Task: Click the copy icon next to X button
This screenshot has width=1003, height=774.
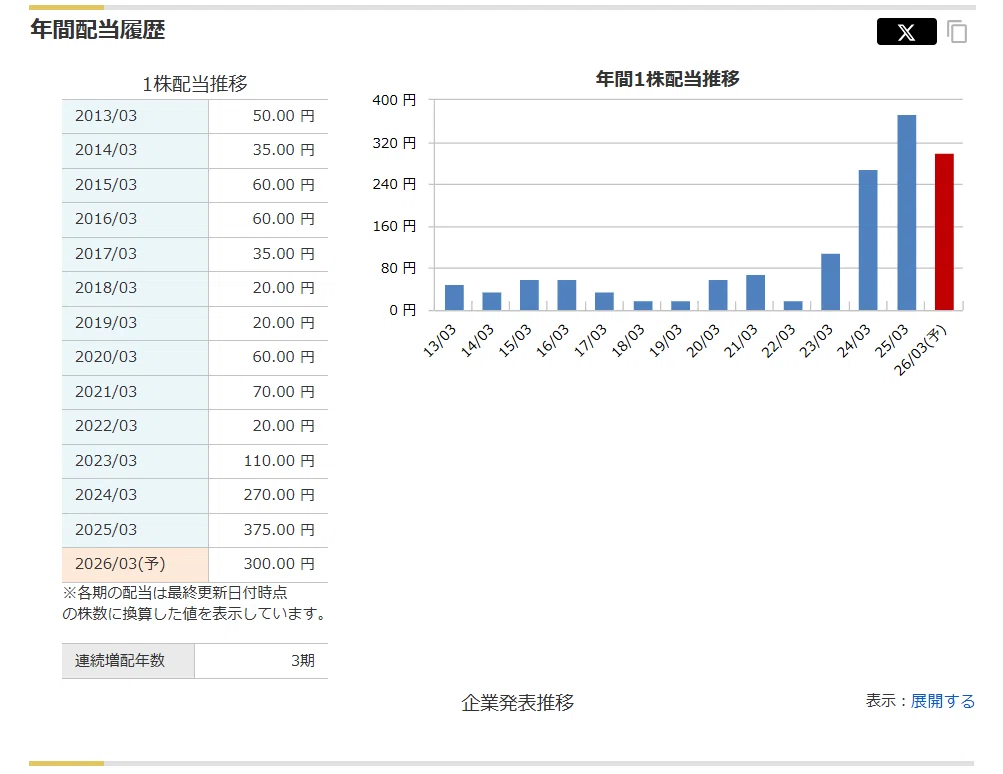Action: click(957, 31)
